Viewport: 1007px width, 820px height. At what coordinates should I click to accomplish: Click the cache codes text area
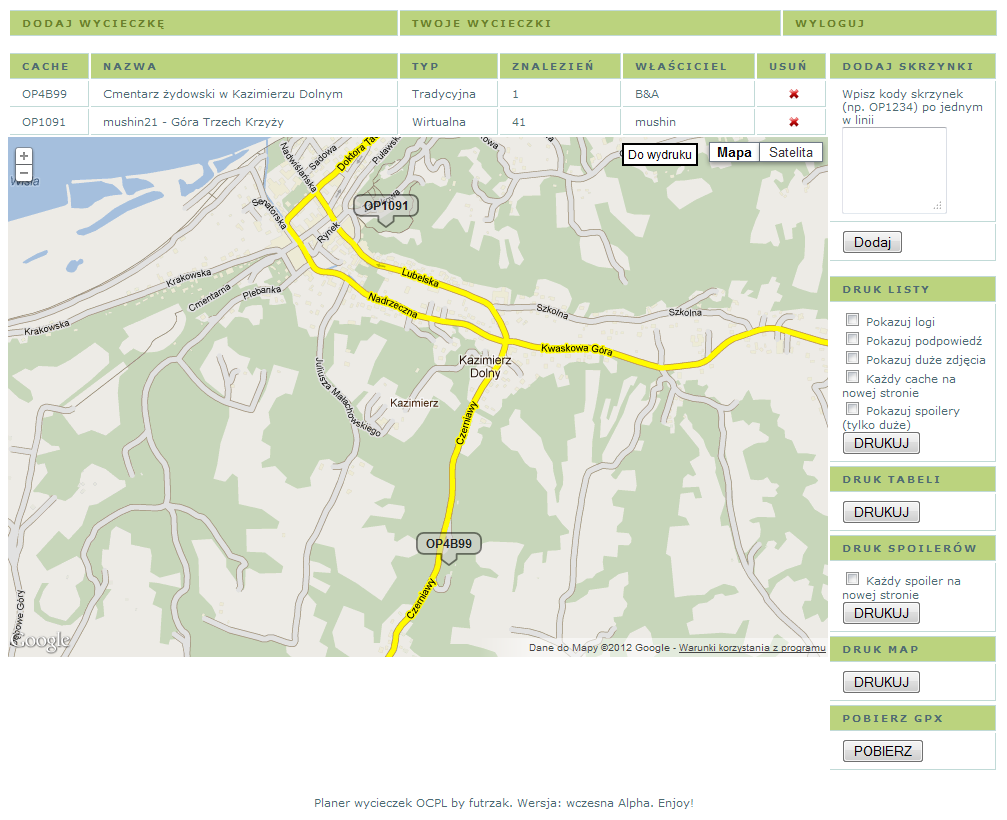click(x=893, y=173)
